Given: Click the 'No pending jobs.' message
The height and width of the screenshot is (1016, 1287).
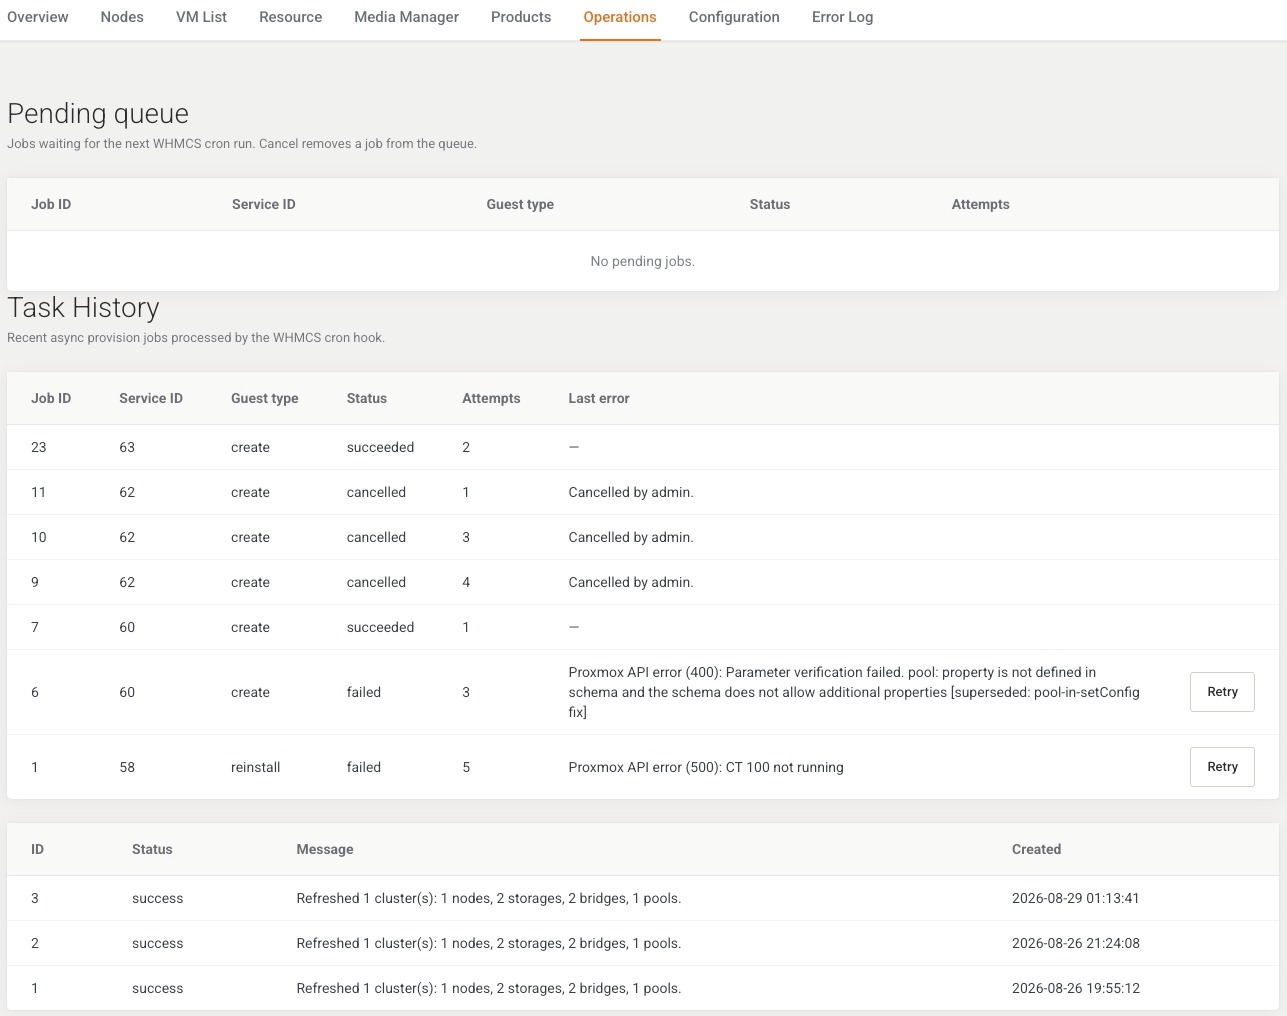Looking at the screenshot, I should coord(642,261).
